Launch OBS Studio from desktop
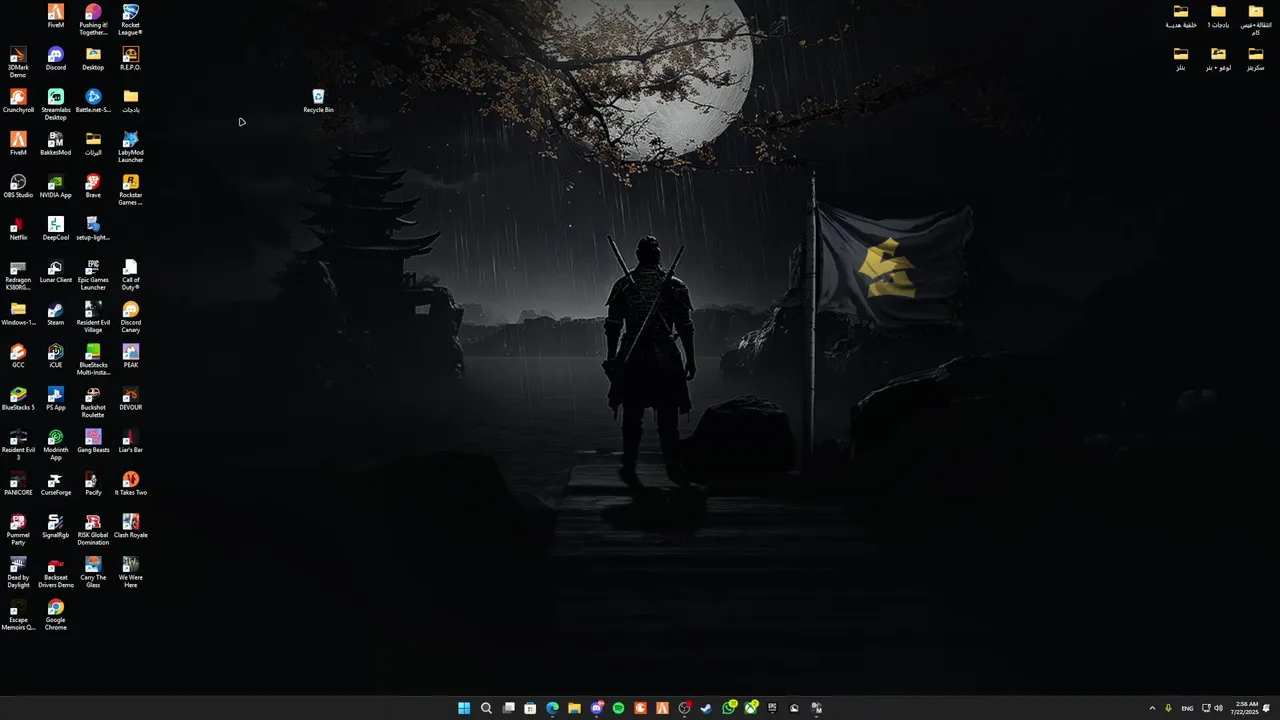Viewport: 1280px width, 720px height. (x=18, y=186)
